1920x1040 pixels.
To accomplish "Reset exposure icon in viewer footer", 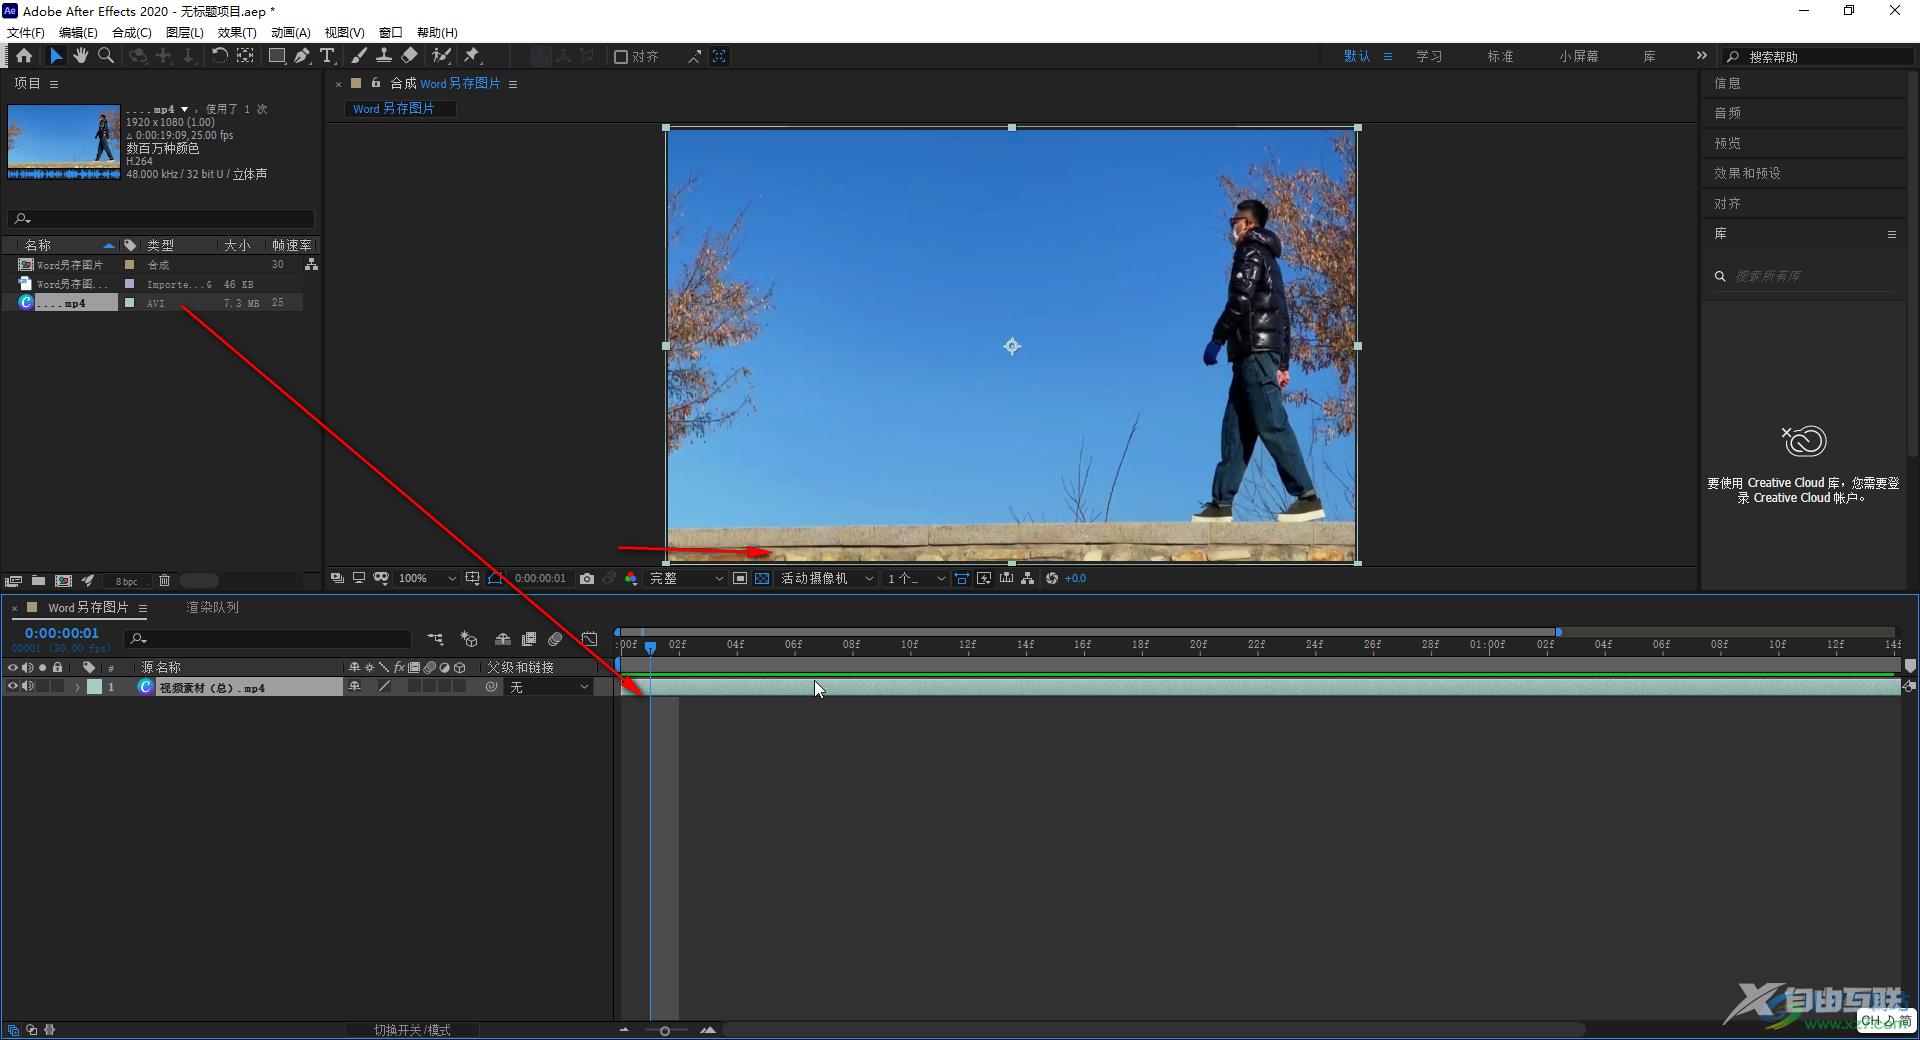I will click(1052, 579).
